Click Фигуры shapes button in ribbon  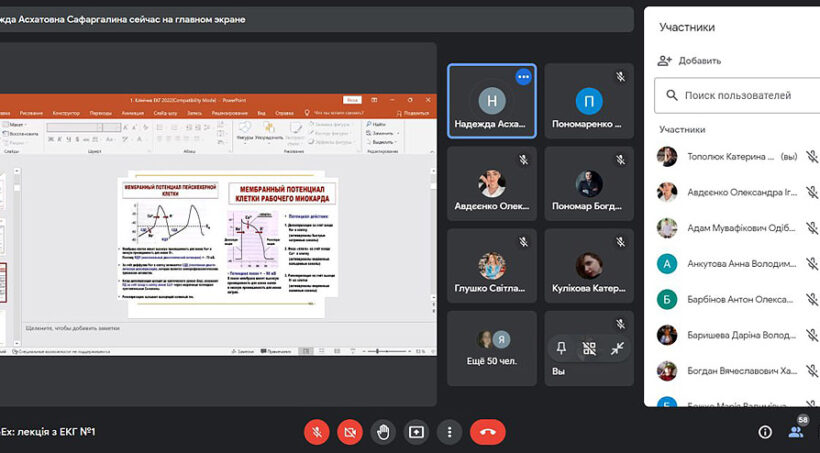point(245,131)
